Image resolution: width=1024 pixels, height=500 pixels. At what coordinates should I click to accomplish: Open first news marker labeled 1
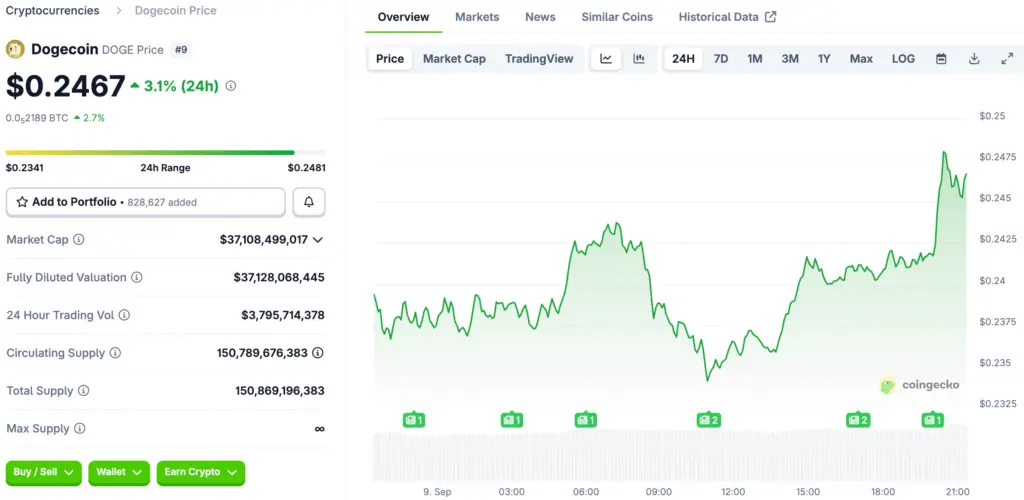coord(414,420)
